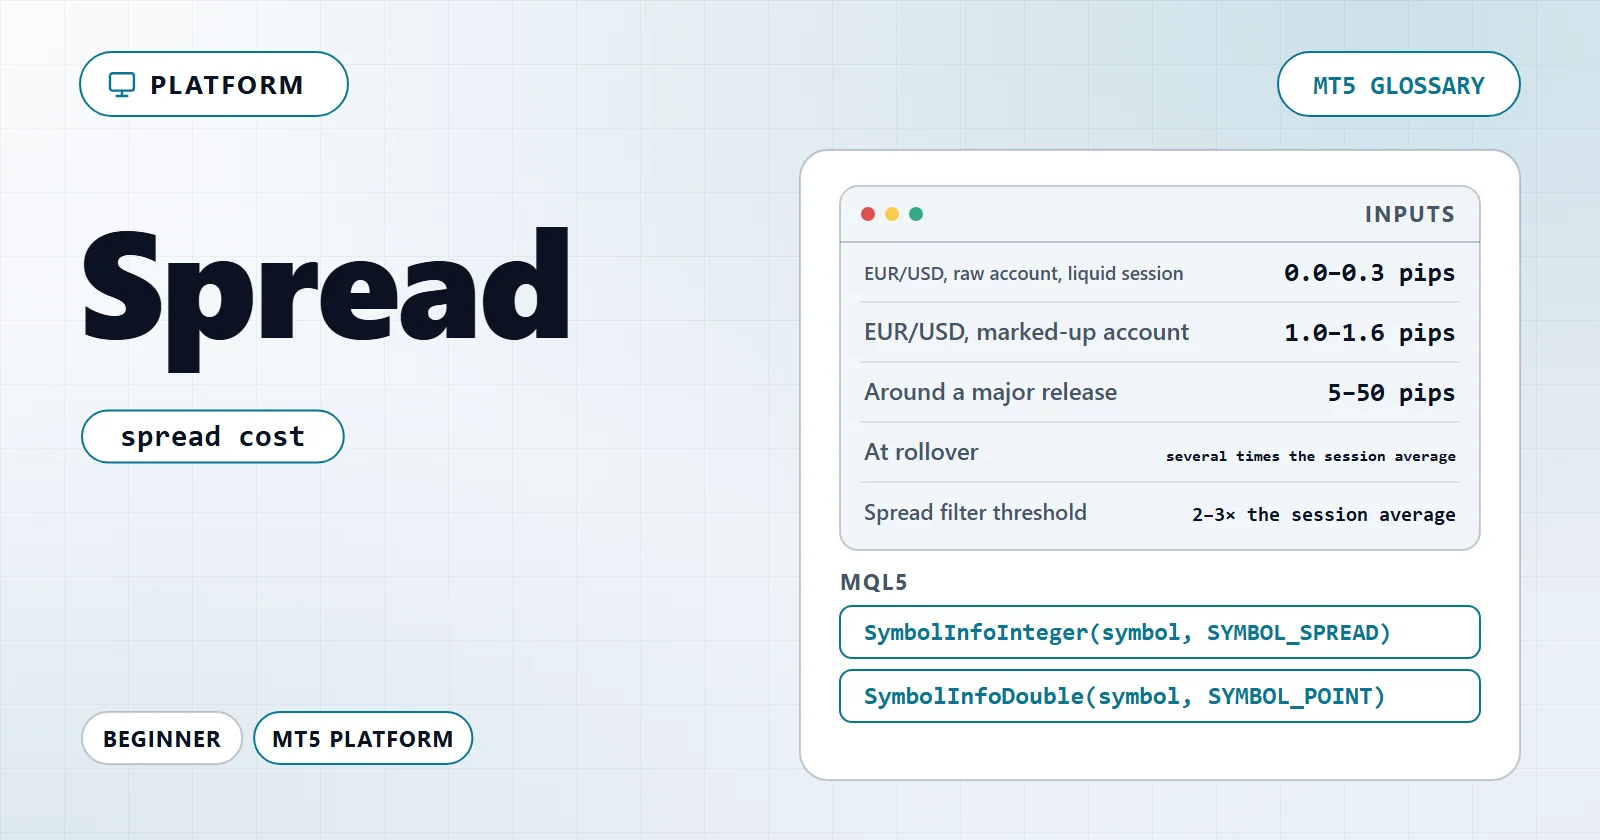
Task: Click several times the session average
Action: pos(1310,456)
